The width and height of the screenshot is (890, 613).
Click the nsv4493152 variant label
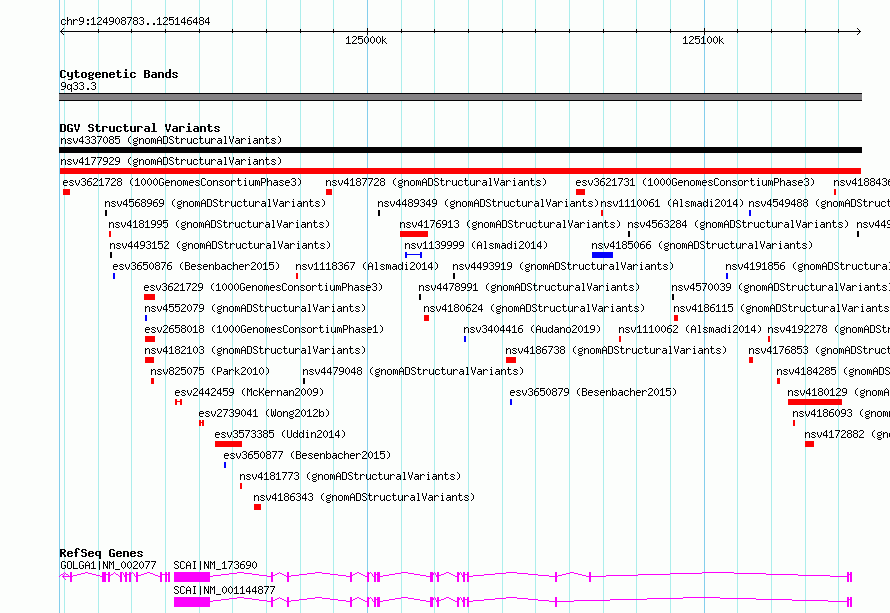pos(220,245)
